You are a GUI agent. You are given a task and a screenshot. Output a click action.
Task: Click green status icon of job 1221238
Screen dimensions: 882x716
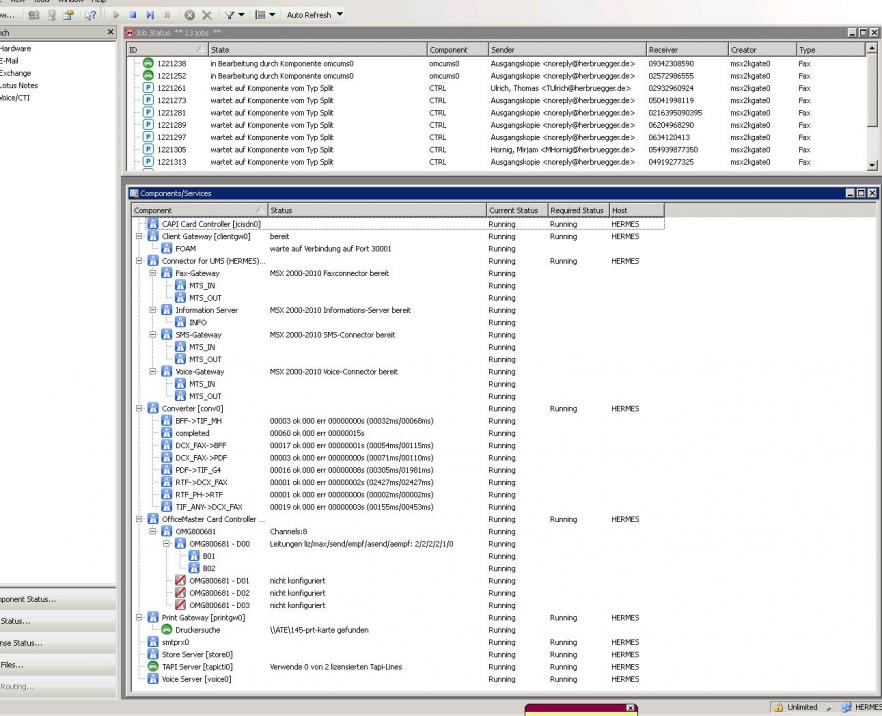(147, 64)
